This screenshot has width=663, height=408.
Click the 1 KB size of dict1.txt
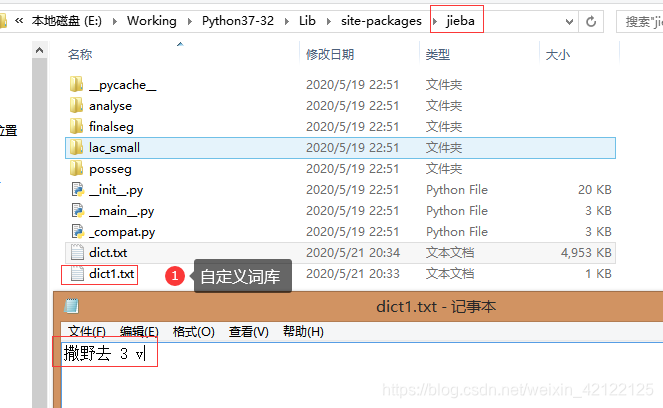[598, 274]
